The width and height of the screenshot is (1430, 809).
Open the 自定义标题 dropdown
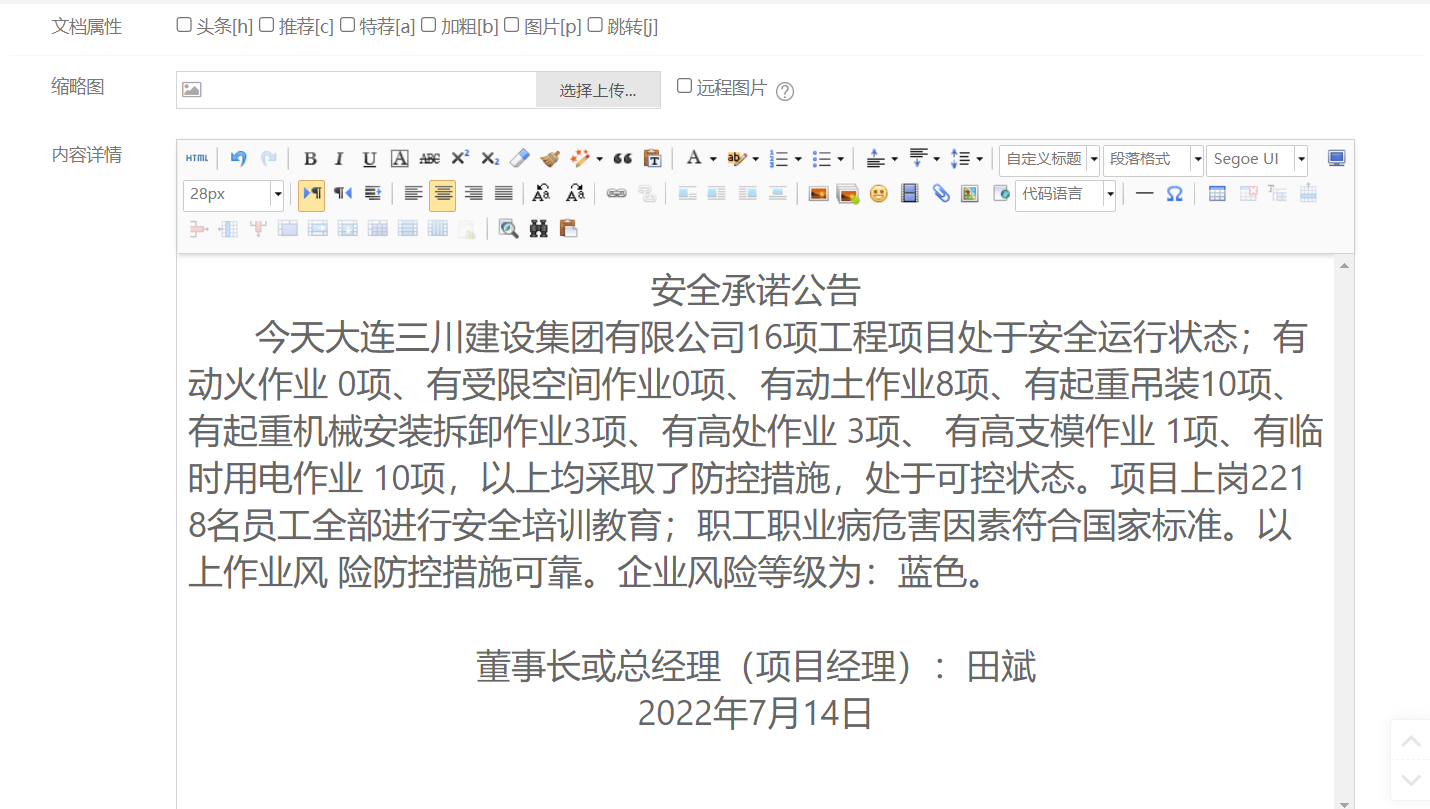coord(1050,159)
